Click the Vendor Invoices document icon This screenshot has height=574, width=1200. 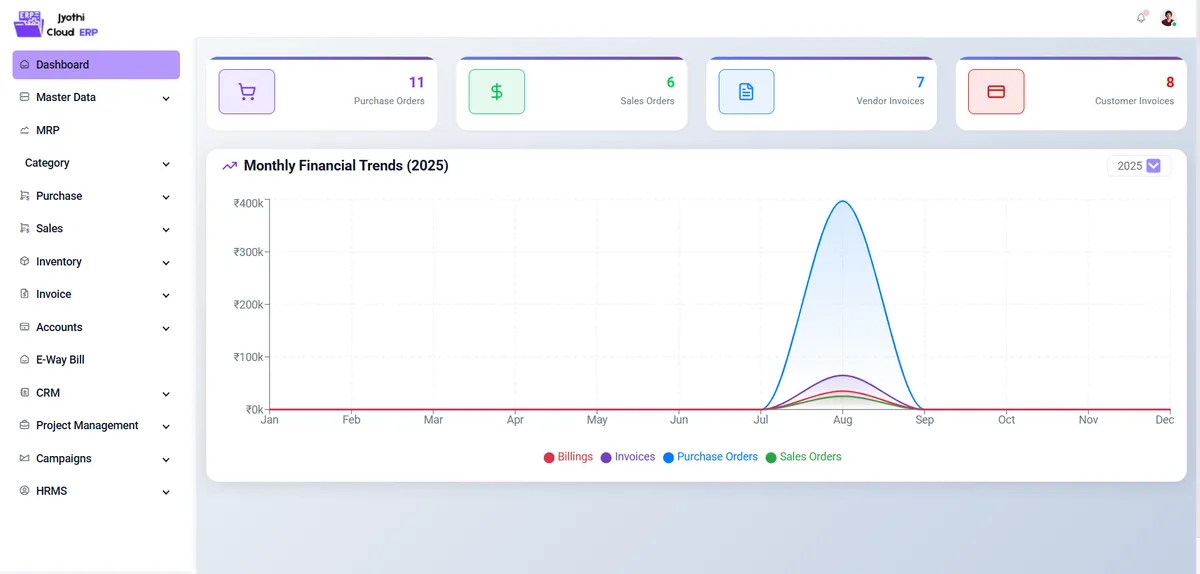click(746, 92)
